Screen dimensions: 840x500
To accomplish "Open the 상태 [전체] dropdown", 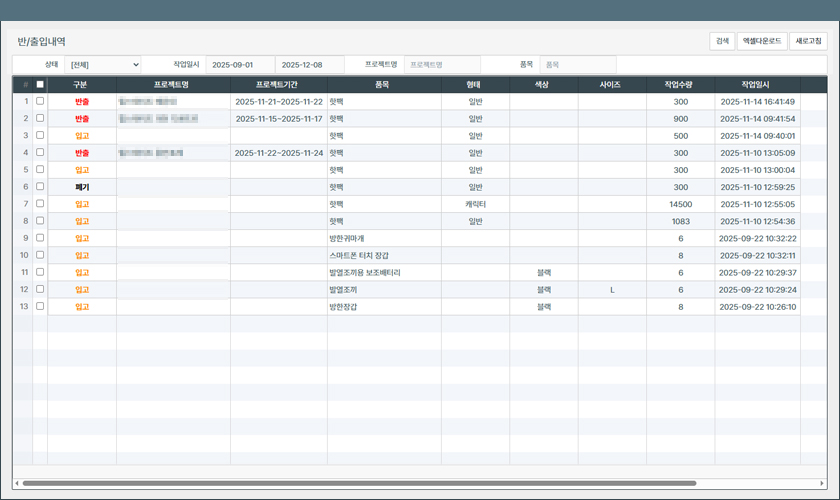I will click(104, 65).
